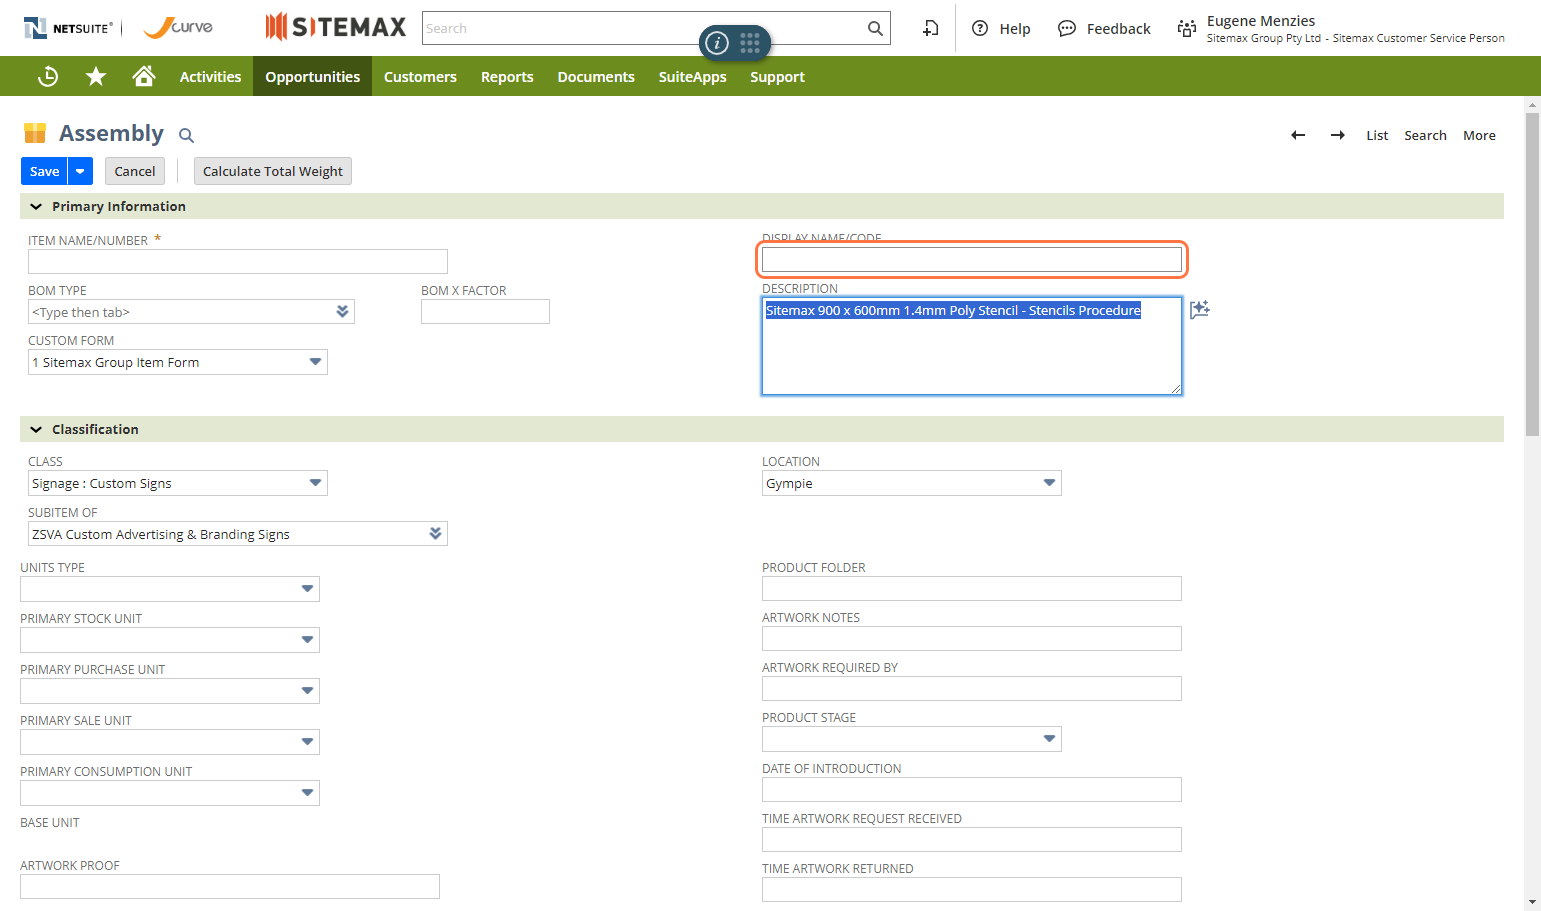Open the role switcher icon near Eugene Menzies
This screenshot has width=1541, height=911.
tap(1187, 28)
